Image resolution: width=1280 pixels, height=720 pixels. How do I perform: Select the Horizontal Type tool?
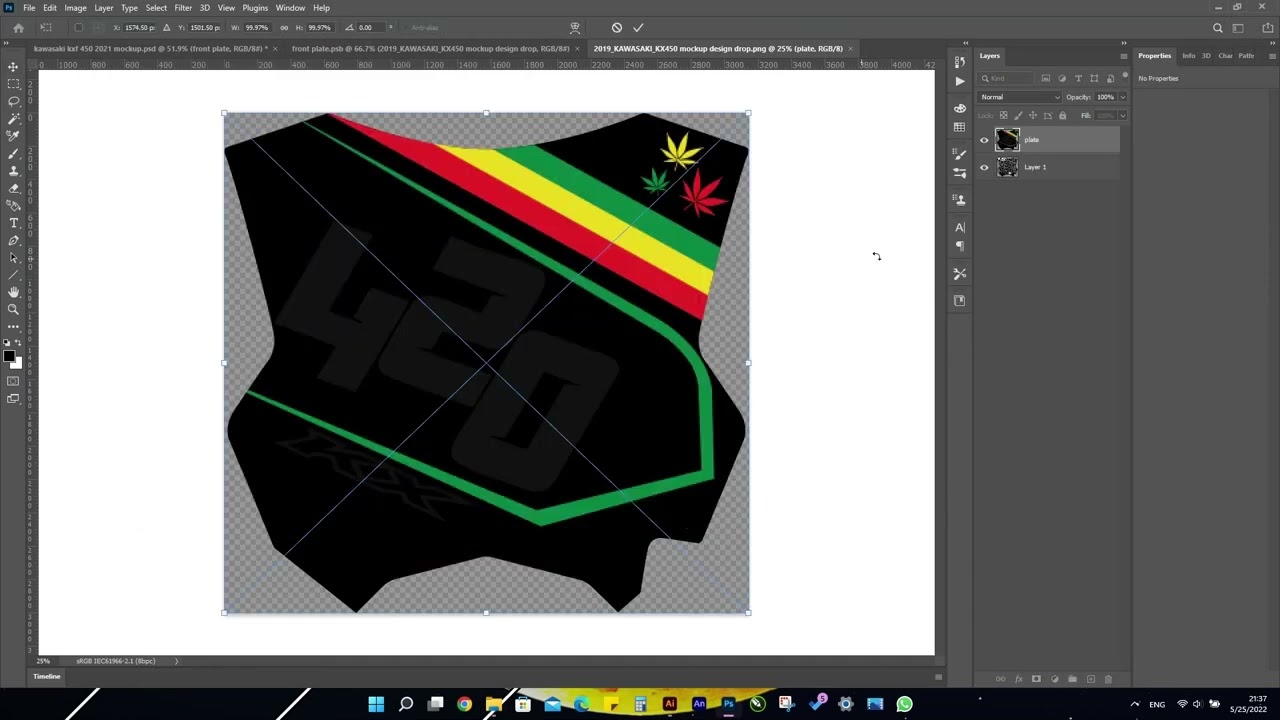click(14, 223)
